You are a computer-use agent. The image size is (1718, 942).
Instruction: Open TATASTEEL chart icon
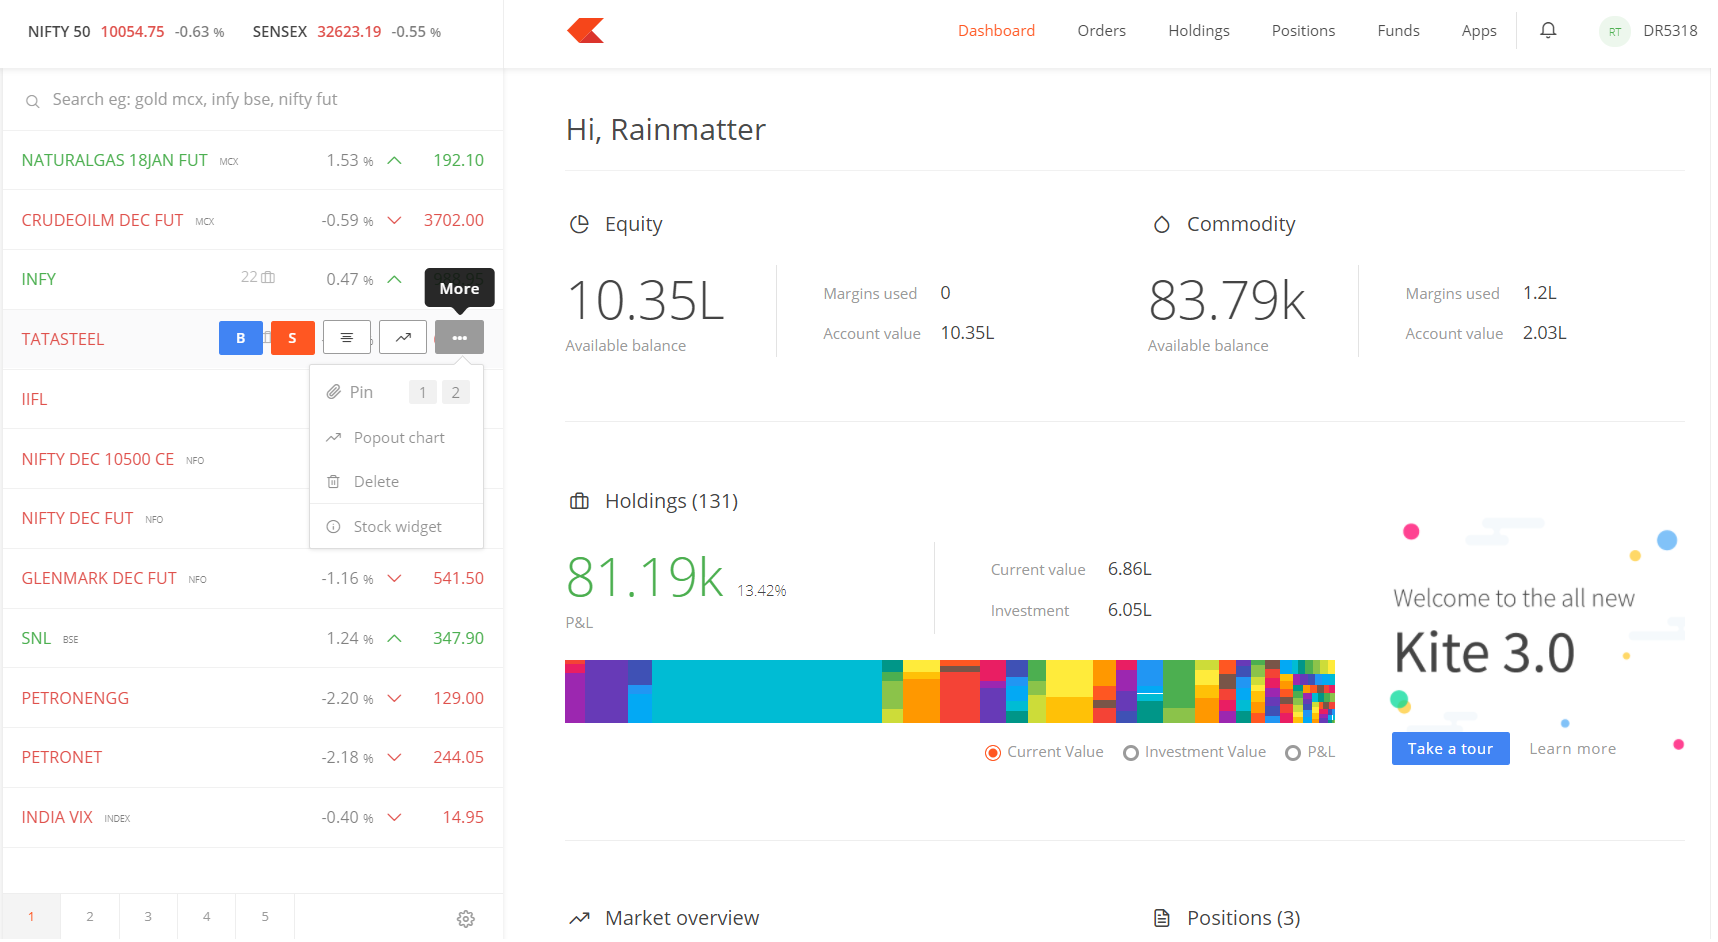click(404, 339)
